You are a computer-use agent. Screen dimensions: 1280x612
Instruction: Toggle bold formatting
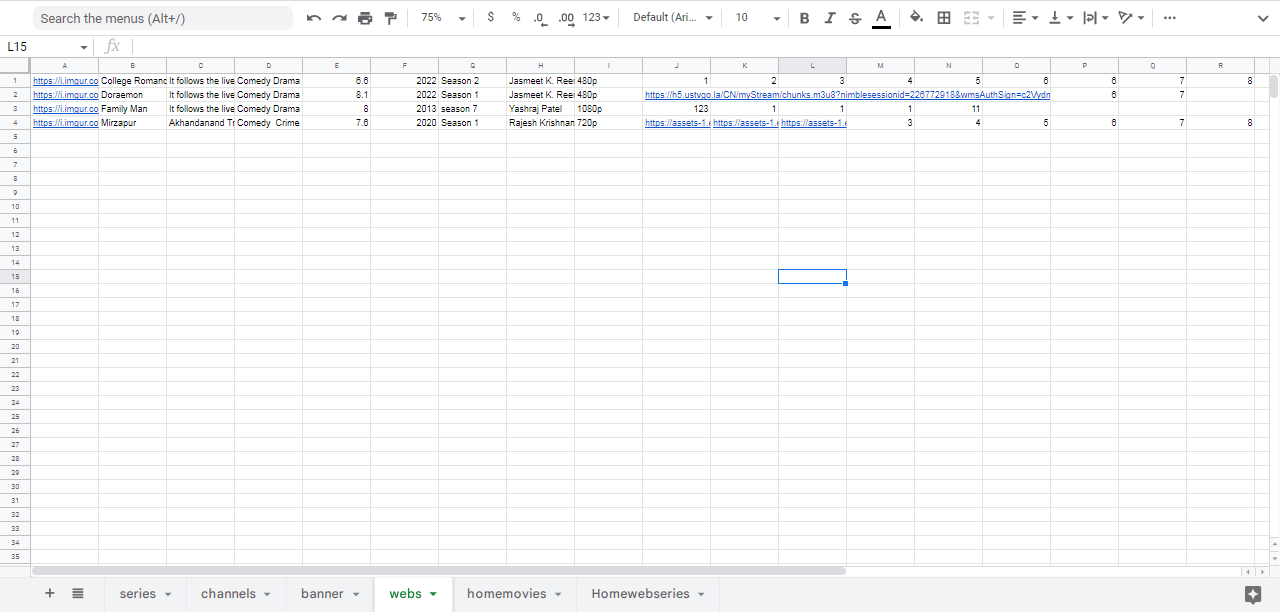[804, 18]
